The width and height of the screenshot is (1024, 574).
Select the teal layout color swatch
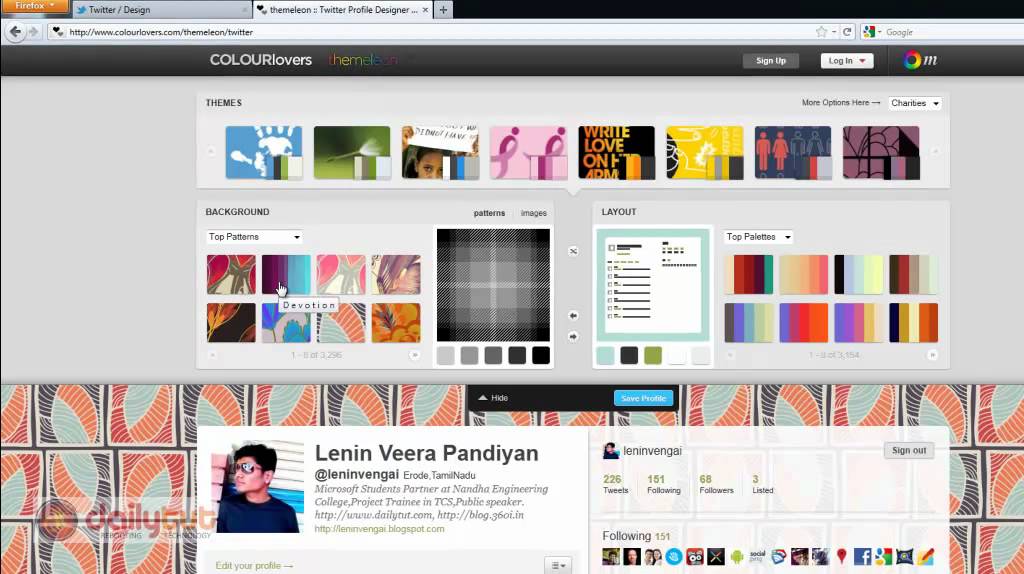pos(605,356)
